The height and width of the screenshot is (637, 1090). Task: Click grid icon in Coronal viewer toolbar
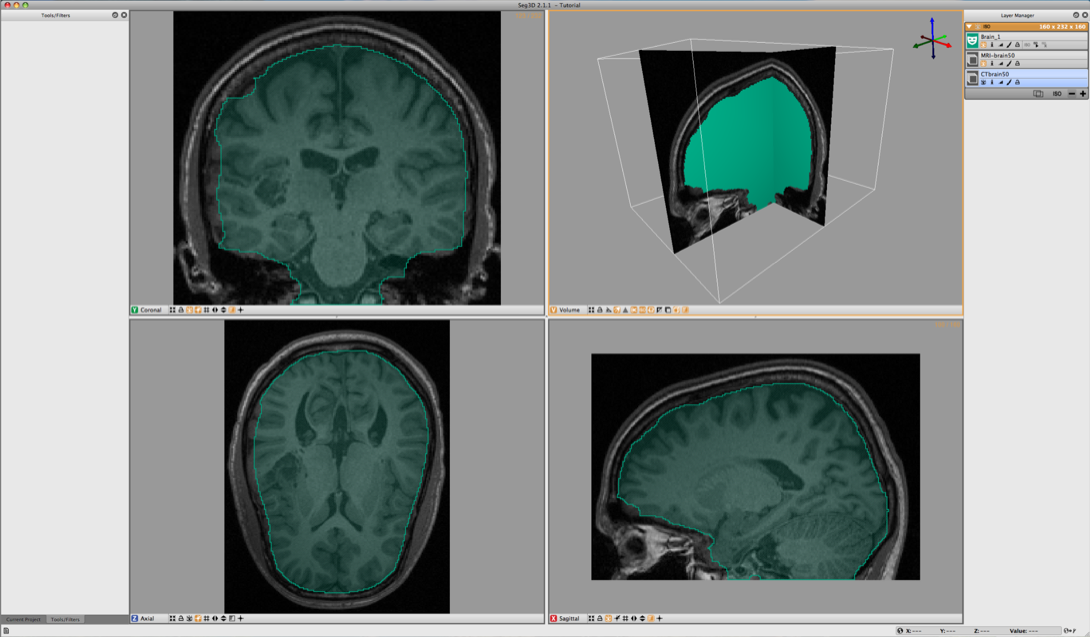tap(206, 309)
